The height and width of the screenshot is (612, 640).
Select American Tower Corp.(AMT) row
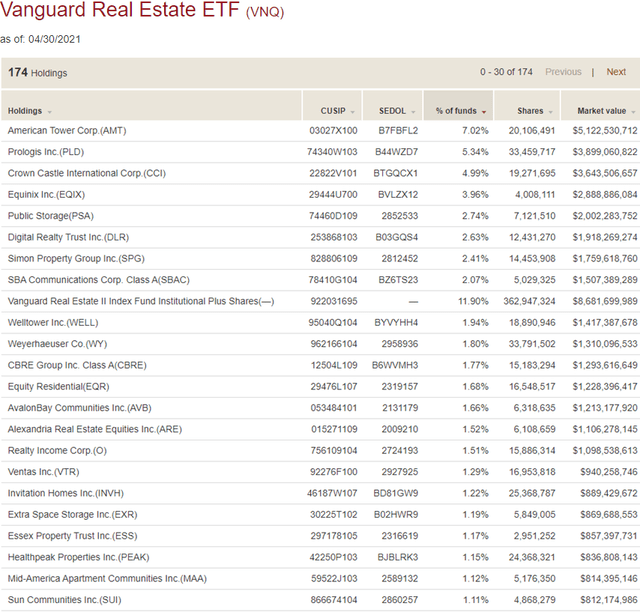coord(320,131)
